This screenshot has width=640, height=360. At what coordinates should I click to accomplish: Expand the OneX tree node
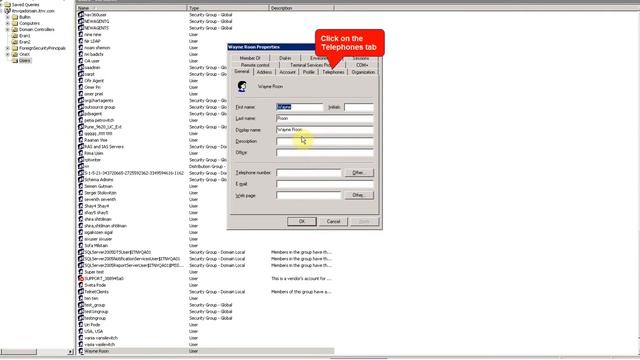tap(7, 54)
